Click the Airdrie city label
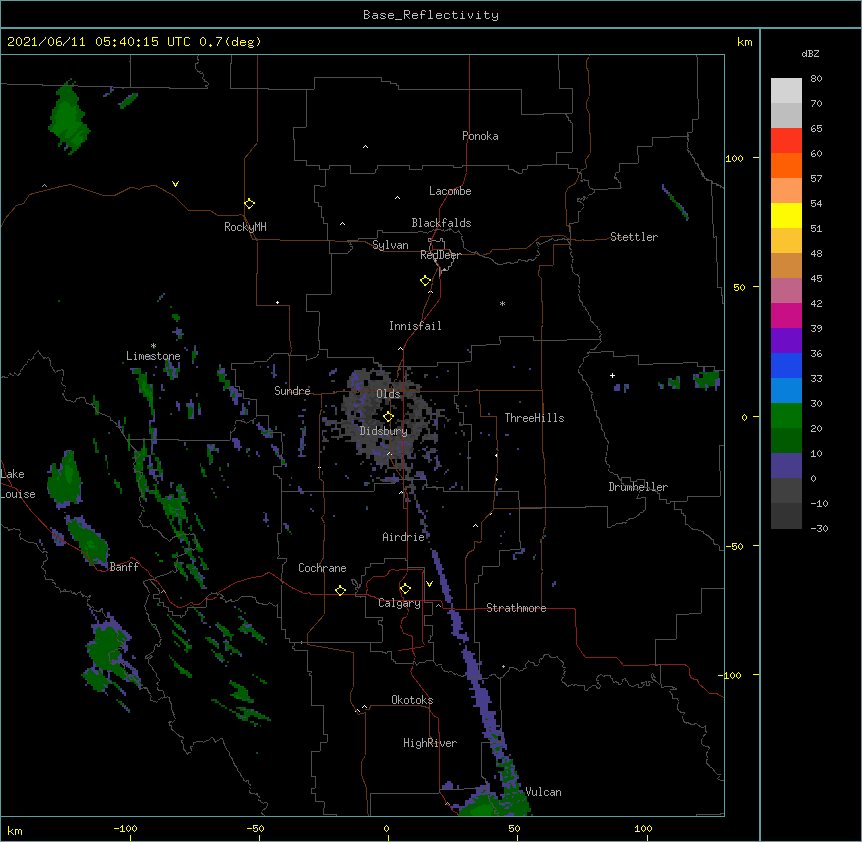The height and width of the screenshot is (842, 862). (x=404, y=537)
